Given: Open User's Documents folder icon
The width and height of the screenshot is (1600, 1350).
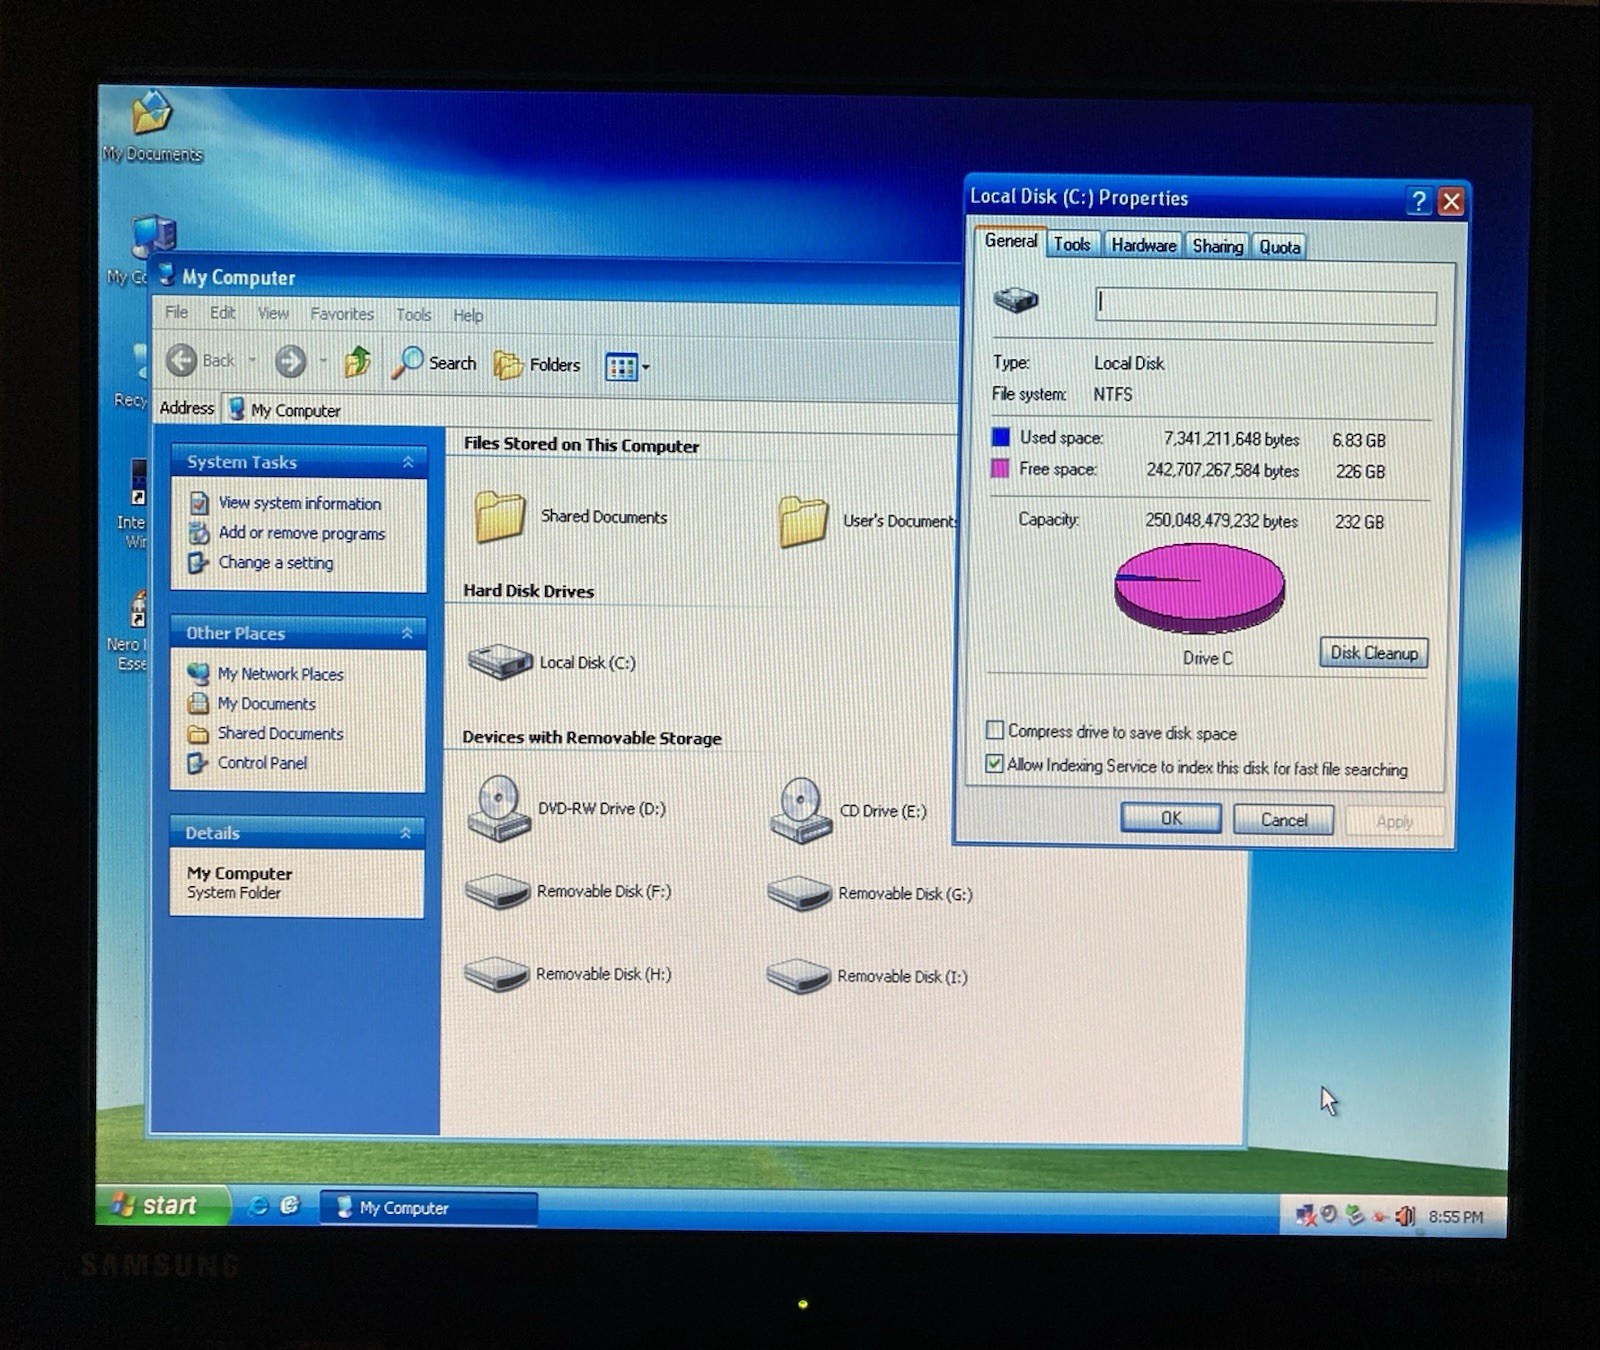Looking at the screenshot, I should point(803,521).
